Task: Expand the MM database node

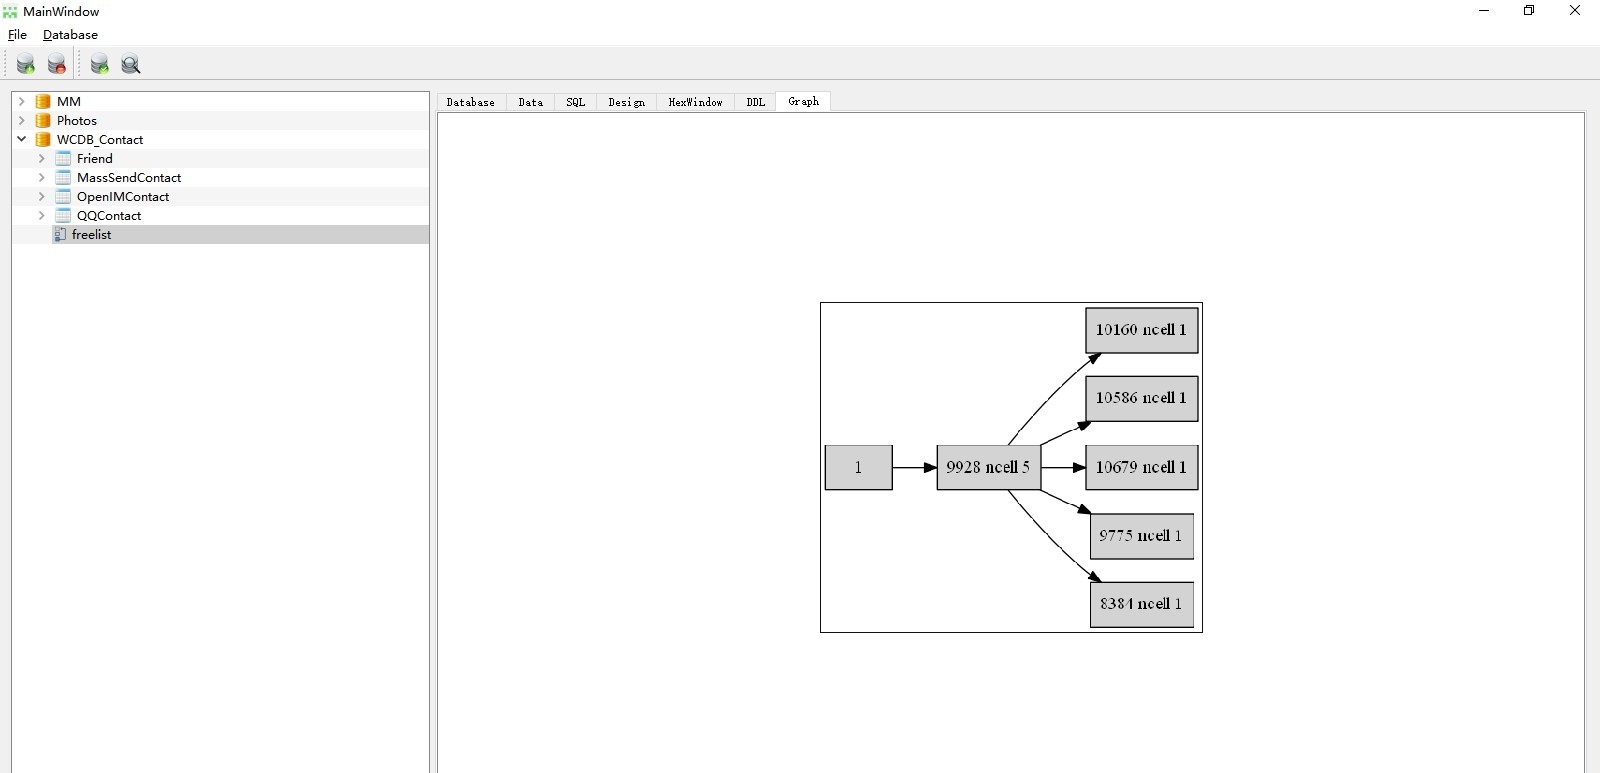Action: point(21,101)
